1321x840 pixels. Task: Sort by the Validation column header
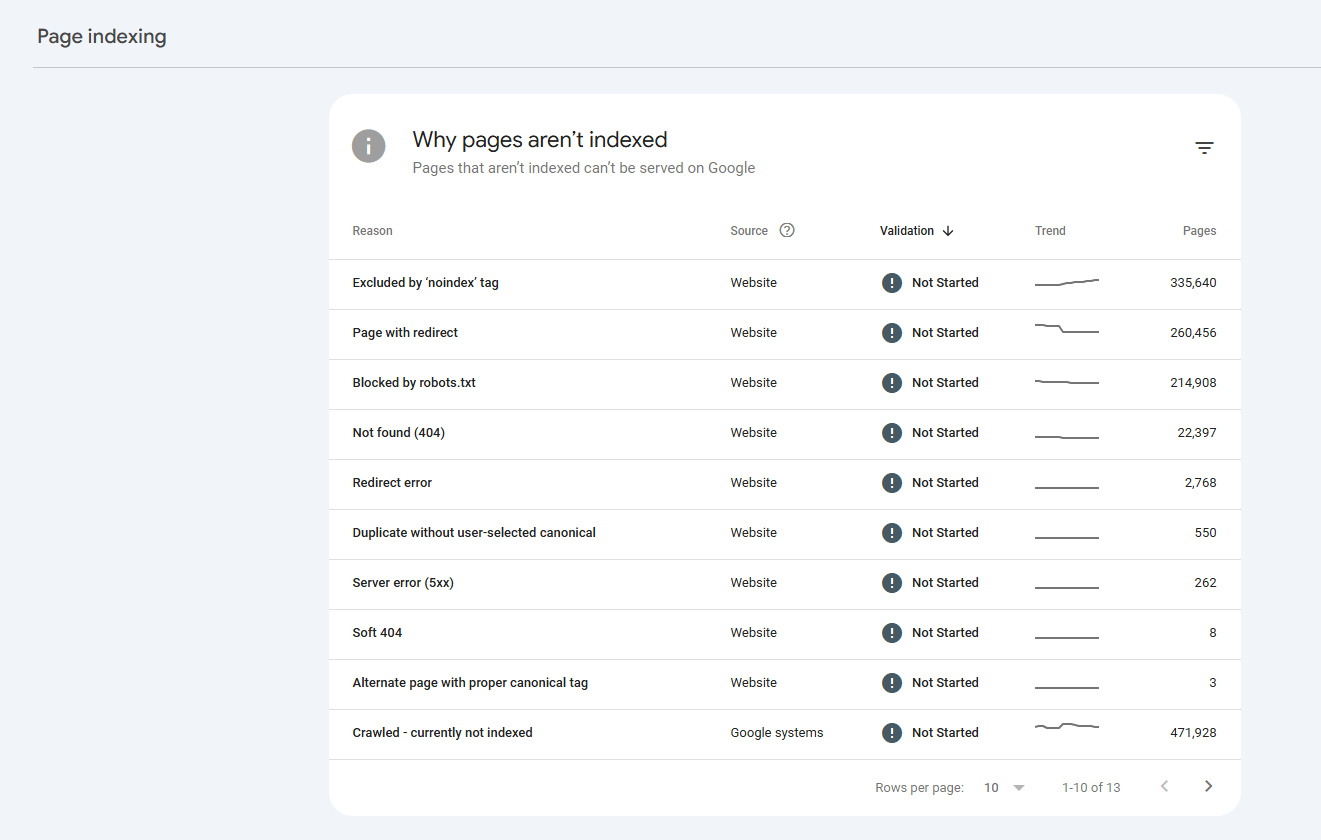[906, 231]
